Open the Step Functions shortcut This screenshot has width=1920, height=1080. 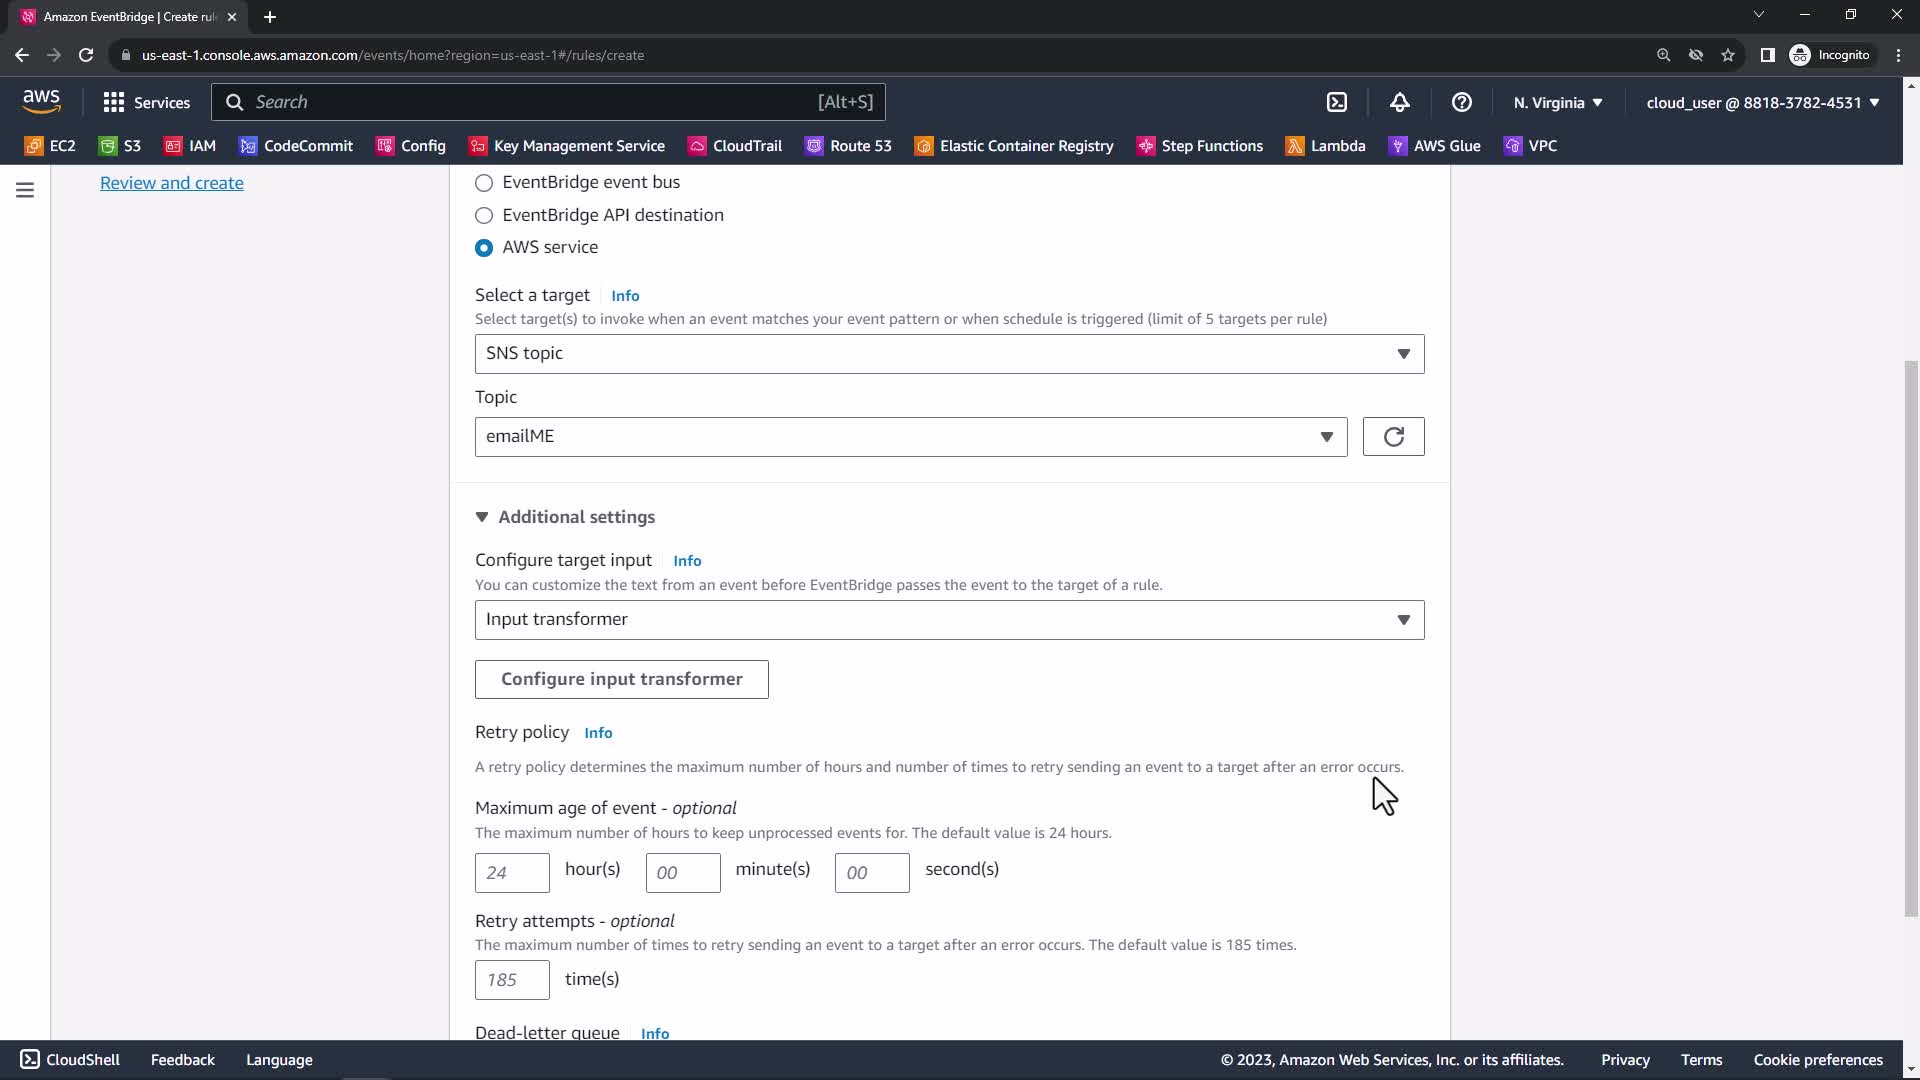click(1200, 146)
